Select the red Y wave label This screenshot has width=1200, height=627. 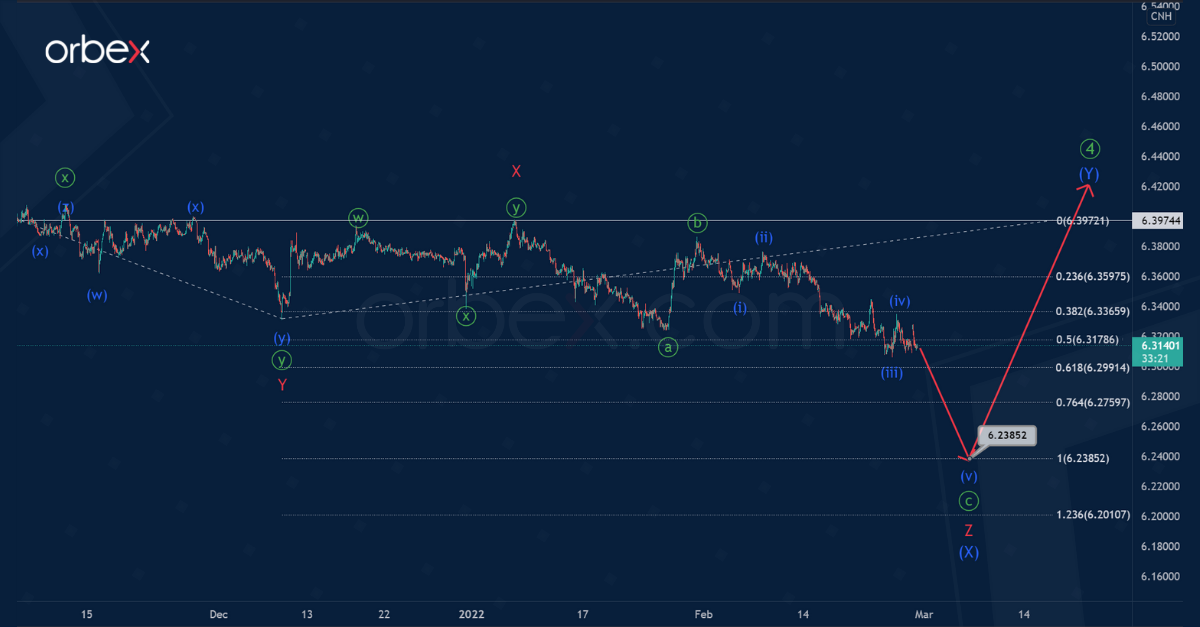click(x=282, y=385)
